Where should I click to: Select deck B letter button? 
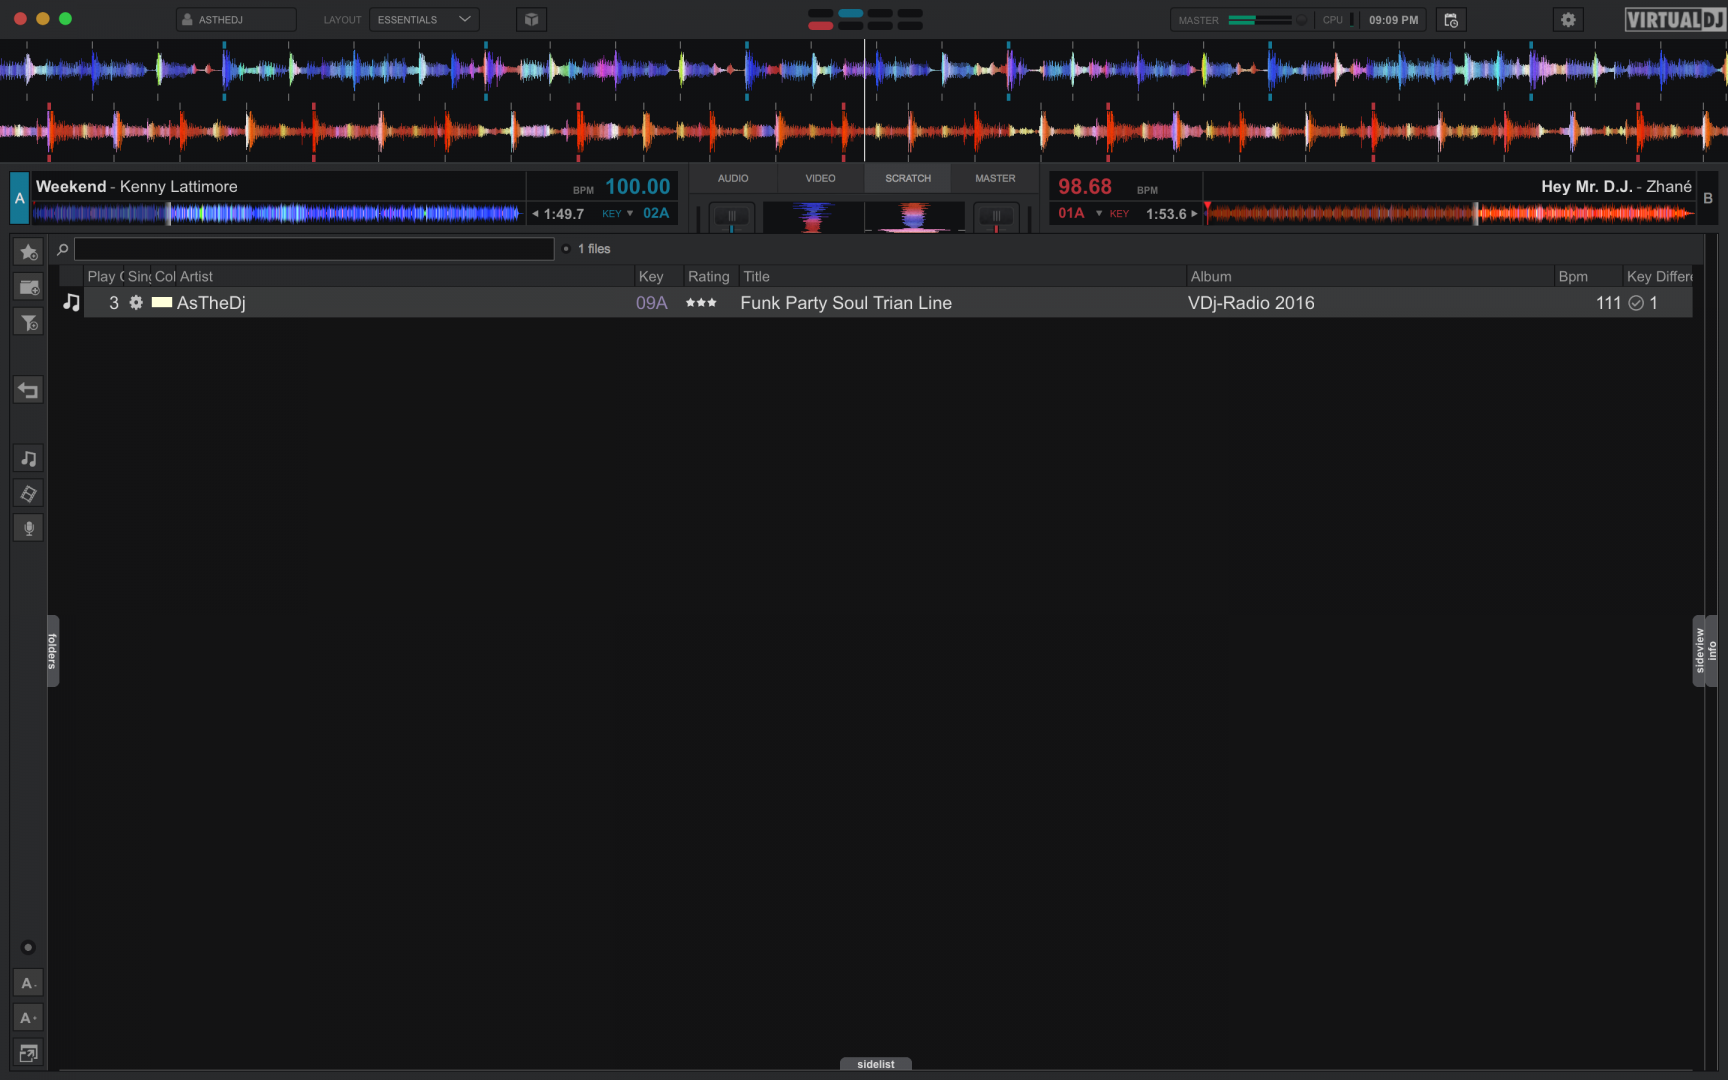pos(1708,198)
